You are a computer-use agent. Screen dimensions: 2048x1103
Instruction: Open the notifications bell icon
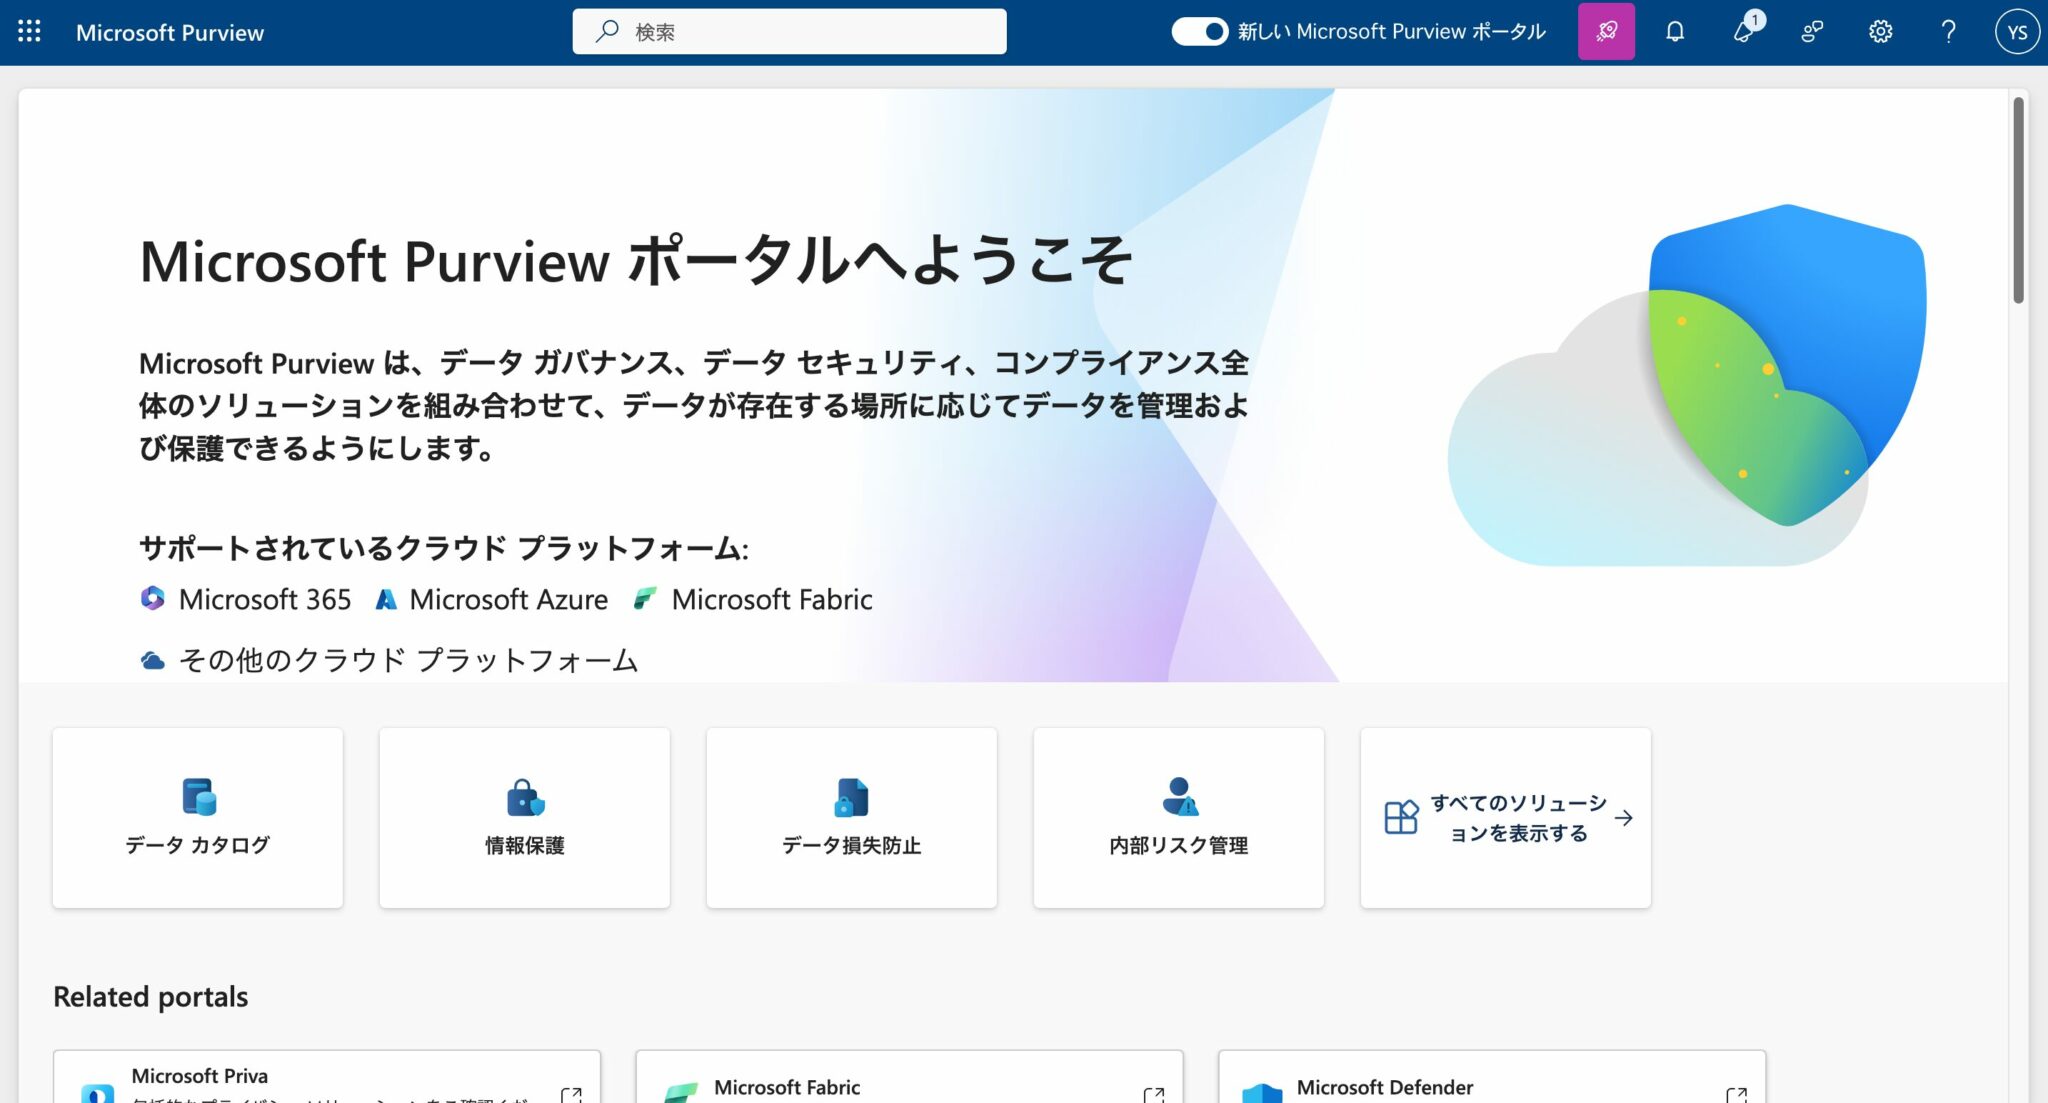(1675, 32)
